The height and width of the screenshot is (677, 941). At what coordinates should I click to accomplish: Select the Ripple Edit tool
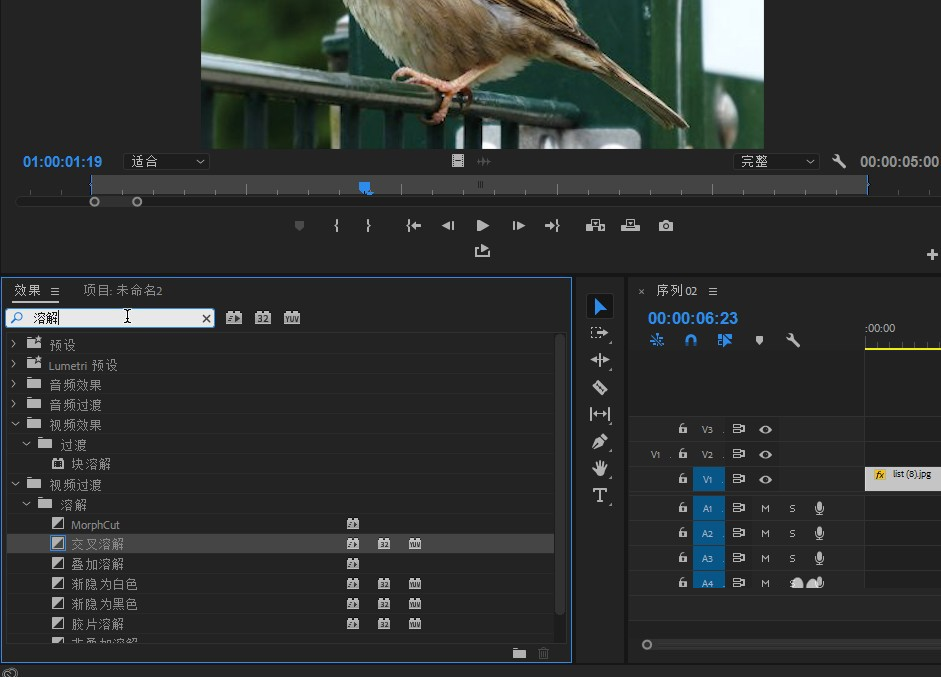point(600,360)
